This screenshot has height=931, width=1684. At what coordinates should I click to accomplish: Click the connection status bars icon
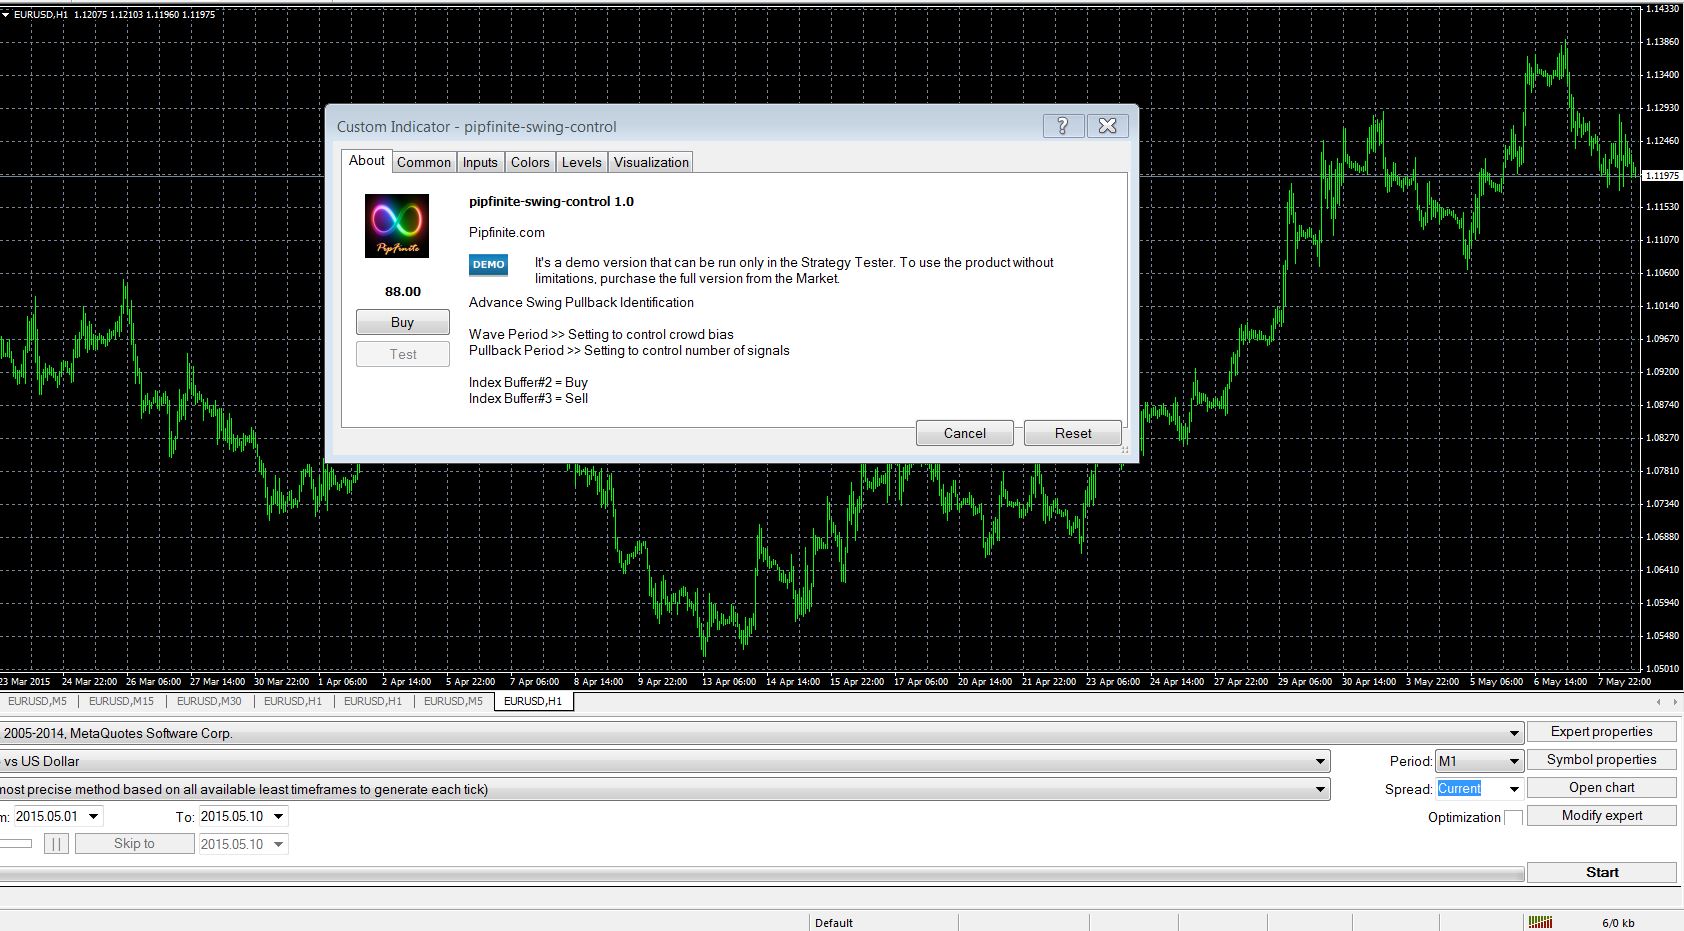pos(1540,922)
